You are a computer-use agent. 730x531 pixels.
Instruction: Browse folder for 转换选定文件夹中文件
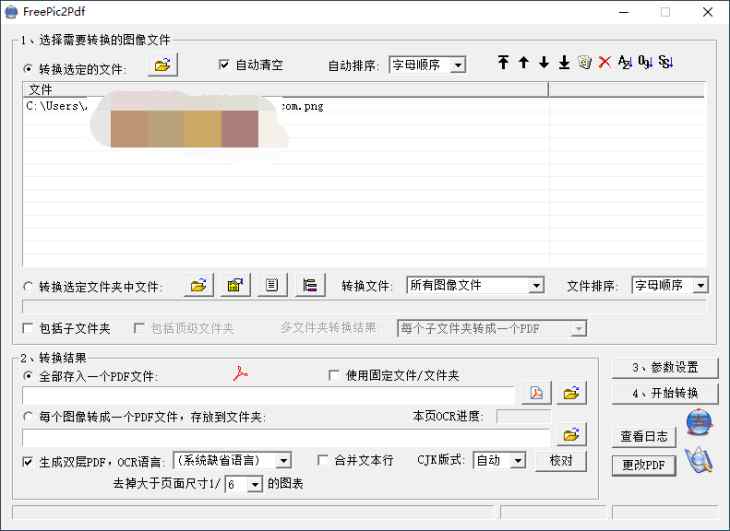(x=199, y=285)
